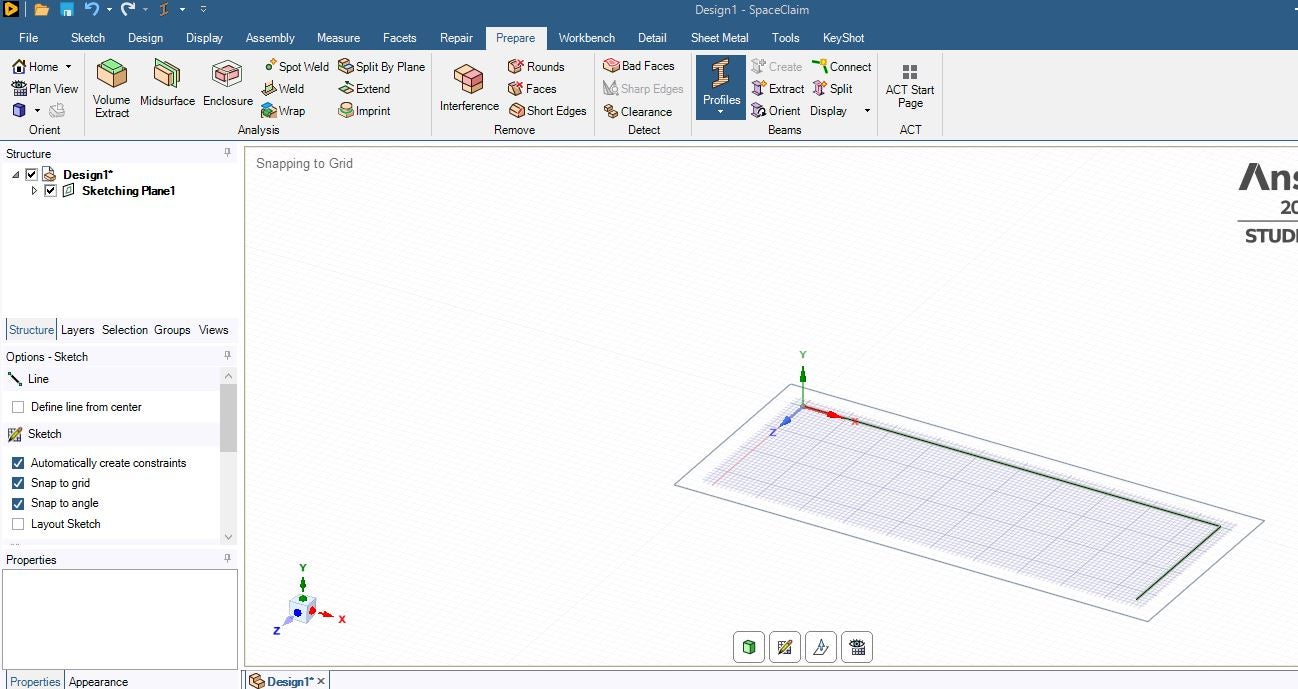This screenshot has width=1298, height=689.
Task: Close the Design1 document tab
Action: [321, 681]
